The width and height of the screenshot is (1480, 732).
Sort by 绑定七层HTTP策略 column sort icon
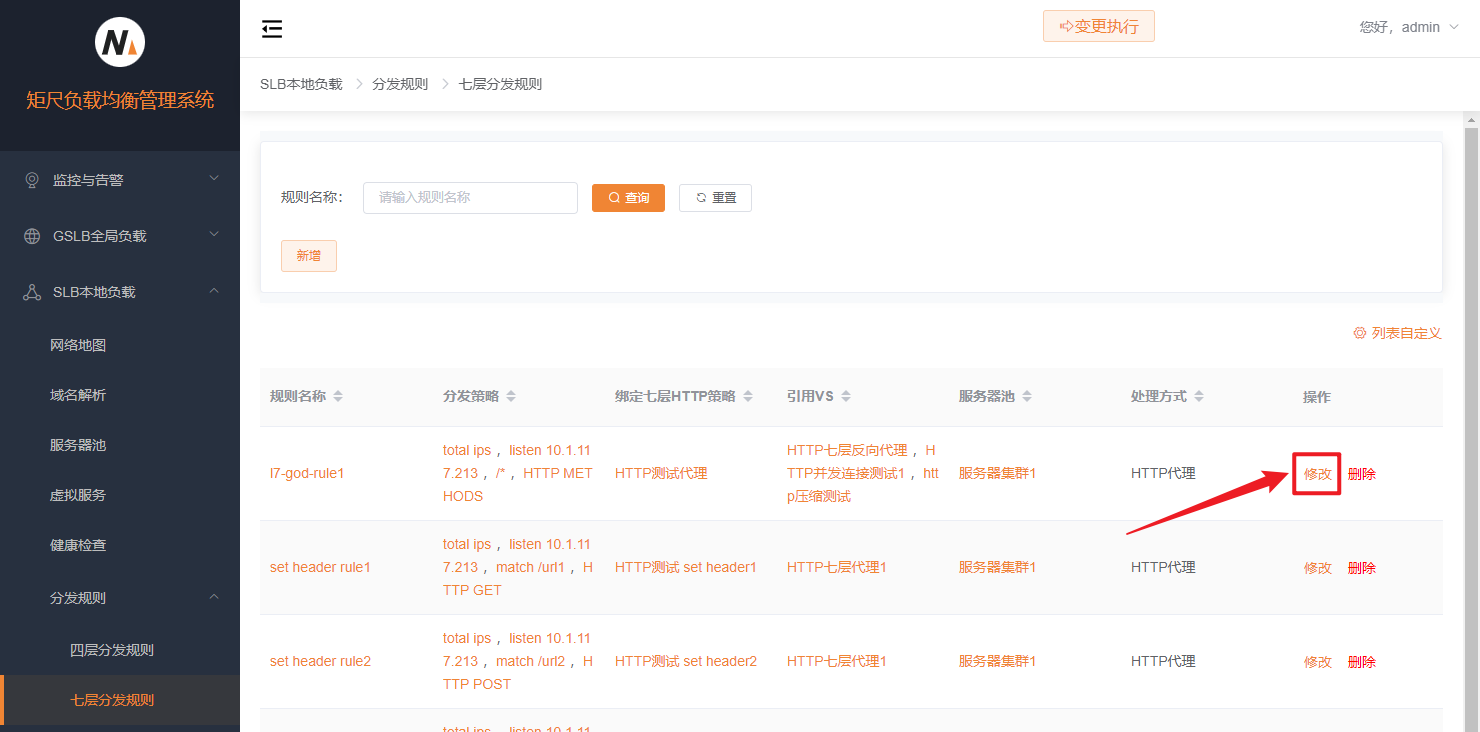(x=748, y=397)
